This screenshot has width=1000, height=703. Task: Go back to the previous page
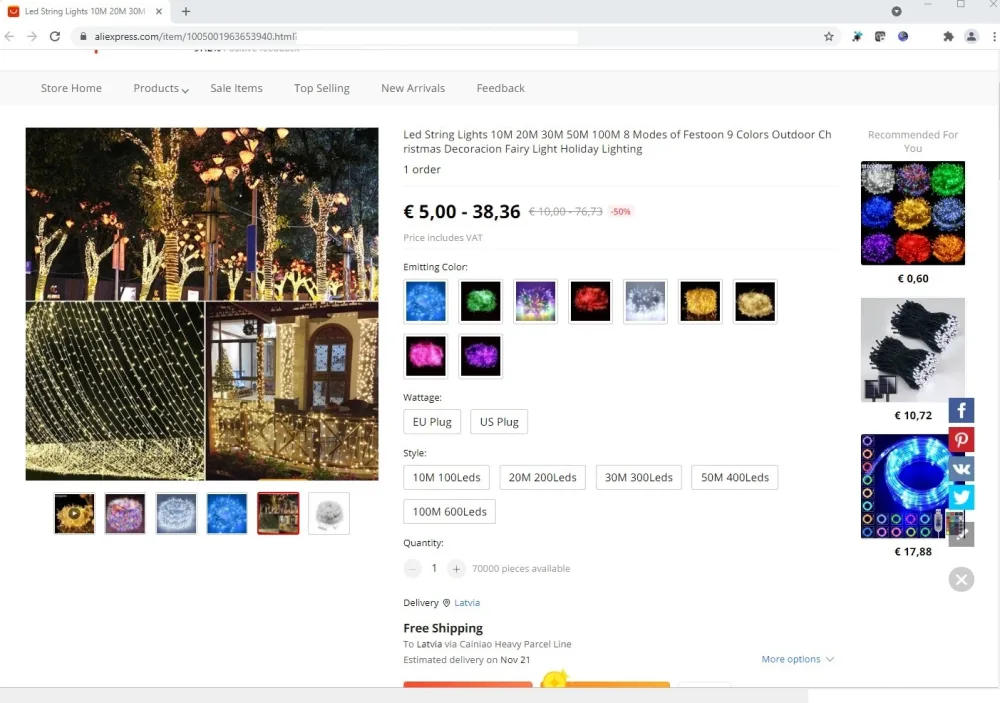[x=10, y=36]
